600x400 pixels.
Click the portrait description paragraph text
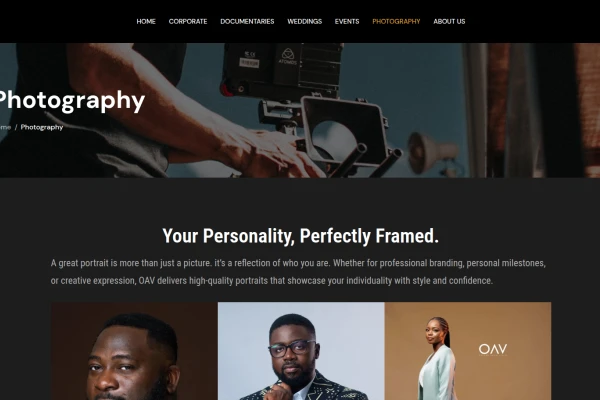coord(298,272)
